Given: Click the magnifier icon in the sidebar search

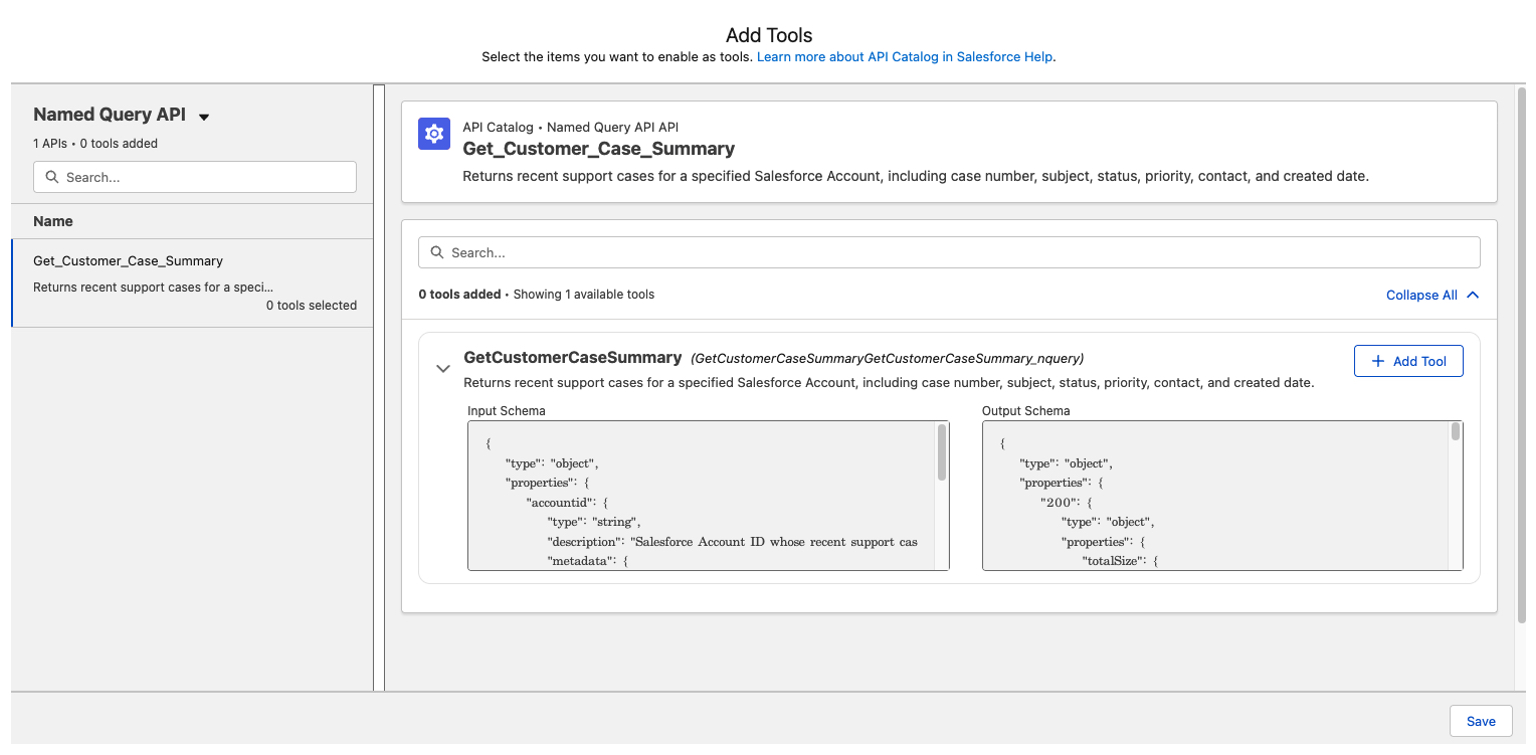Looking at the screenshot, I should (x=52, y=177).
